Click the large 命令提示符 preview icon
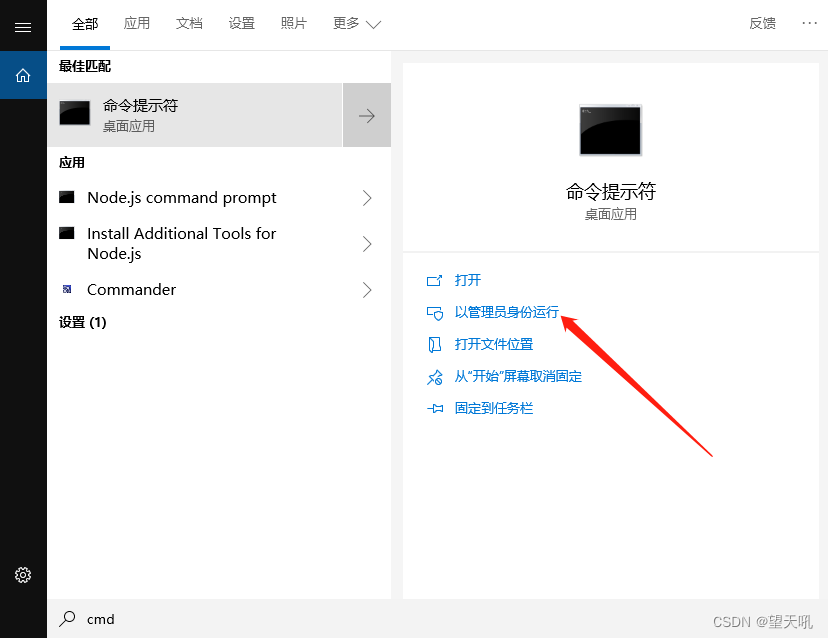828x638 pixels. point(610,130)
